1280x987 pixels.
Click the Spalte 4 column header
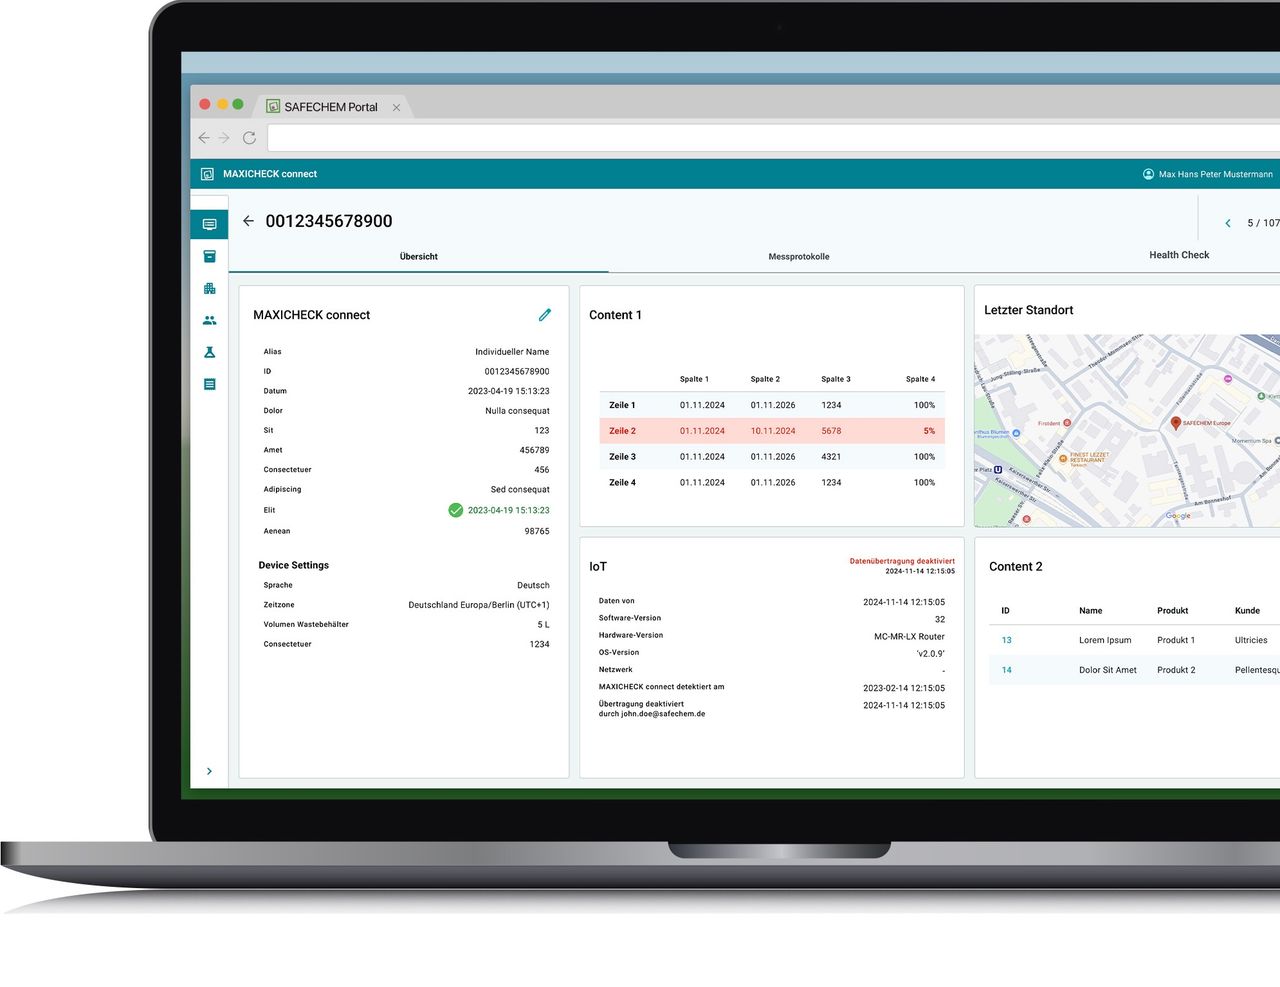920,379
